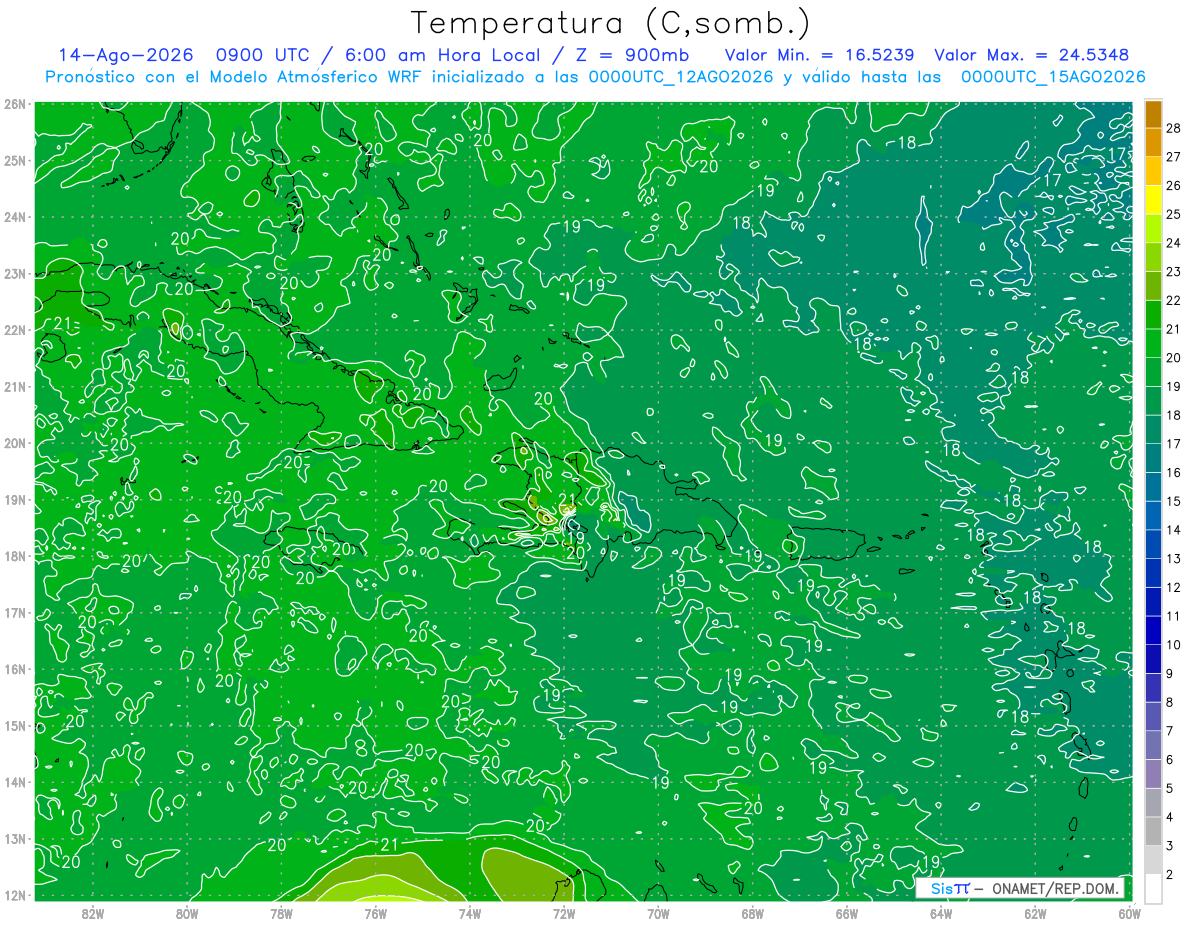Click legend value 12 on color scale
The width and height of the screenshot is (1200, 927).
(x=1172, y=587)
